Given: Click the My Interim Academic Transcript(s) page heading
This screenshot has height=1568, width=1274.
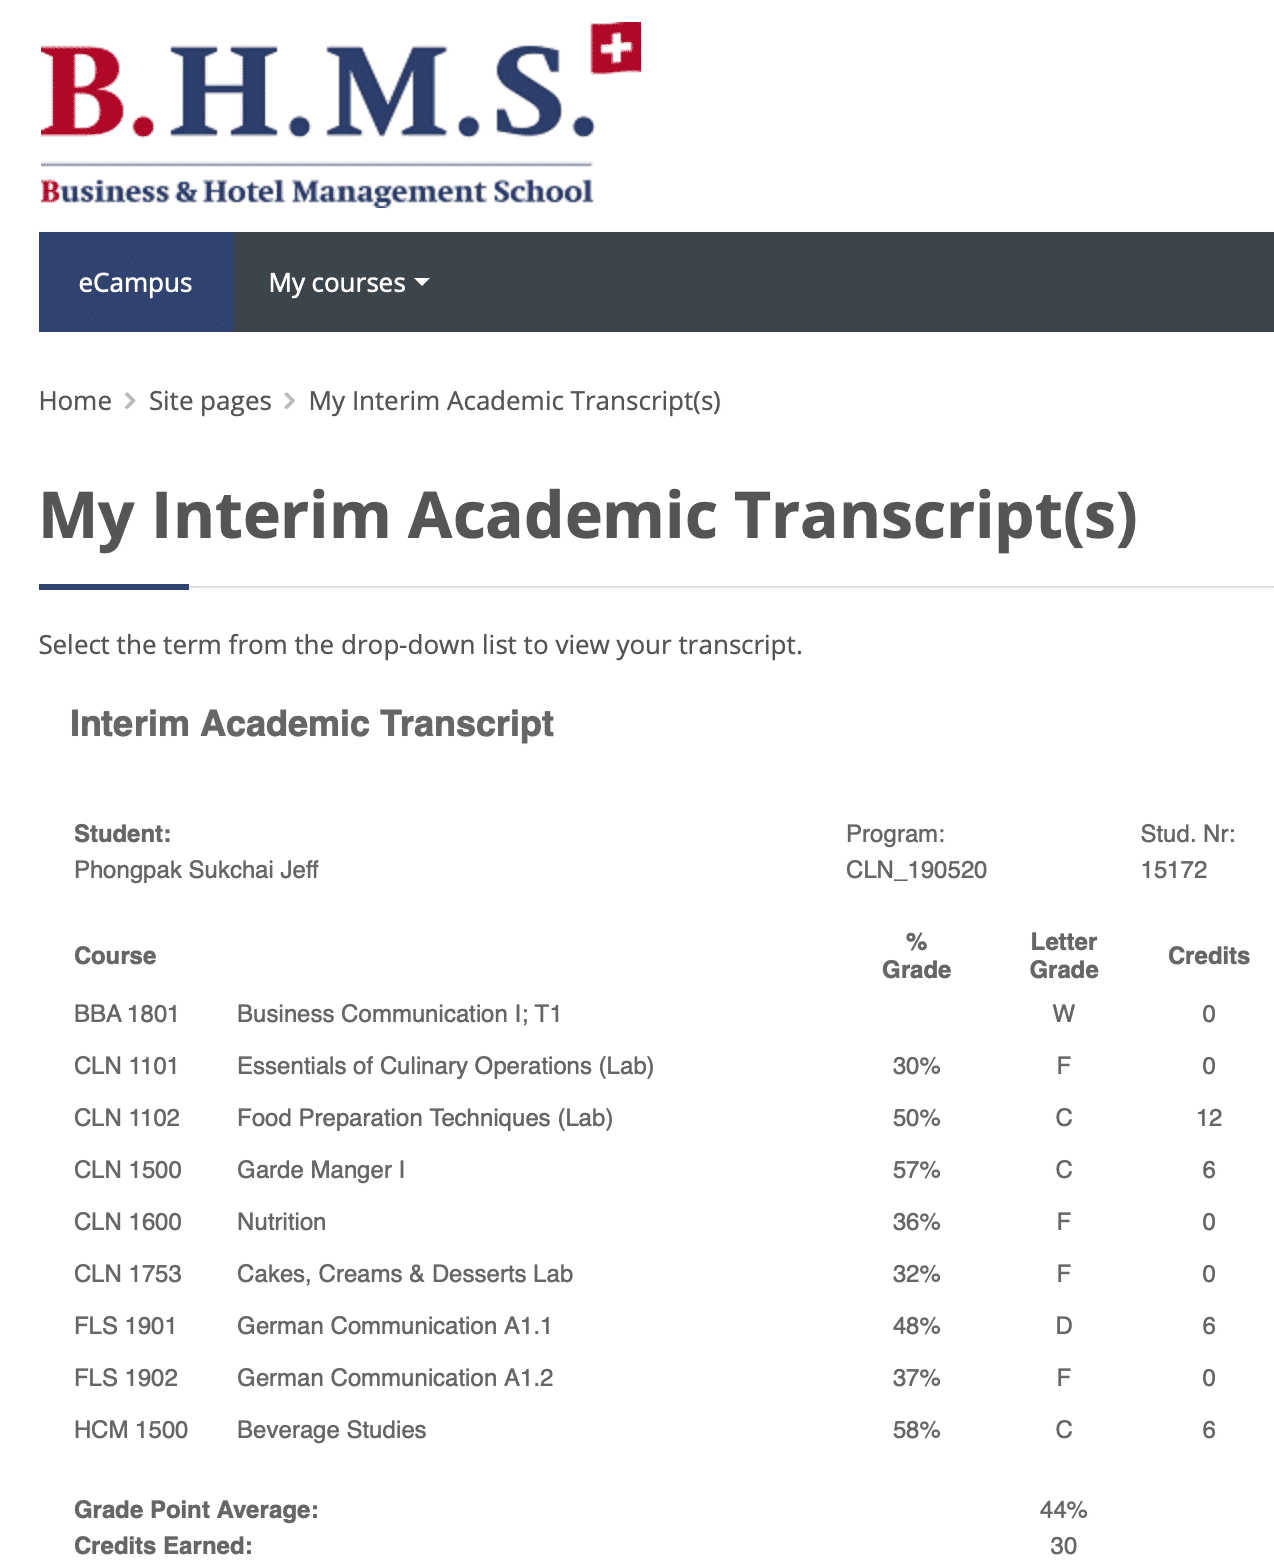Looking at the screenshot, I should click(x=588, y=515).
